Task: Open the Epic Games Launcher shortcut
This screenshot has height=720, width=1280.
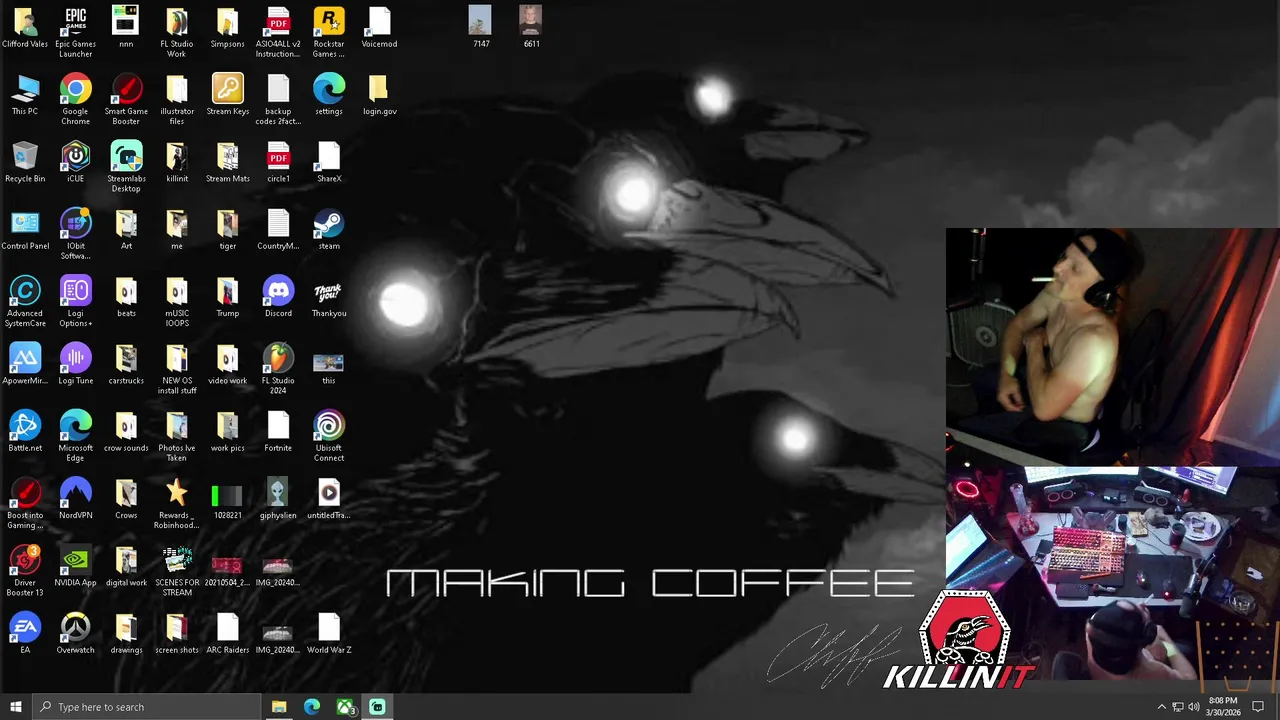Action: (75, 32)
